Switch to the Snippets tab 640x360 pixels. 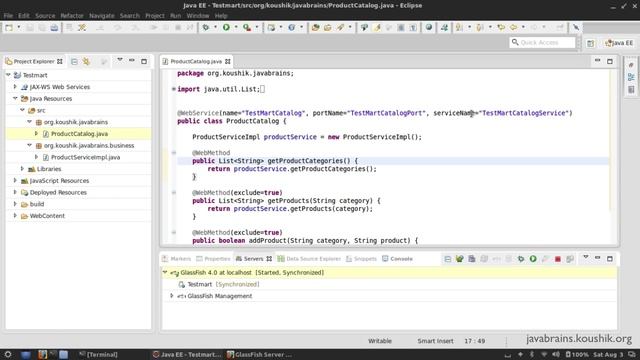coord(361,259)
